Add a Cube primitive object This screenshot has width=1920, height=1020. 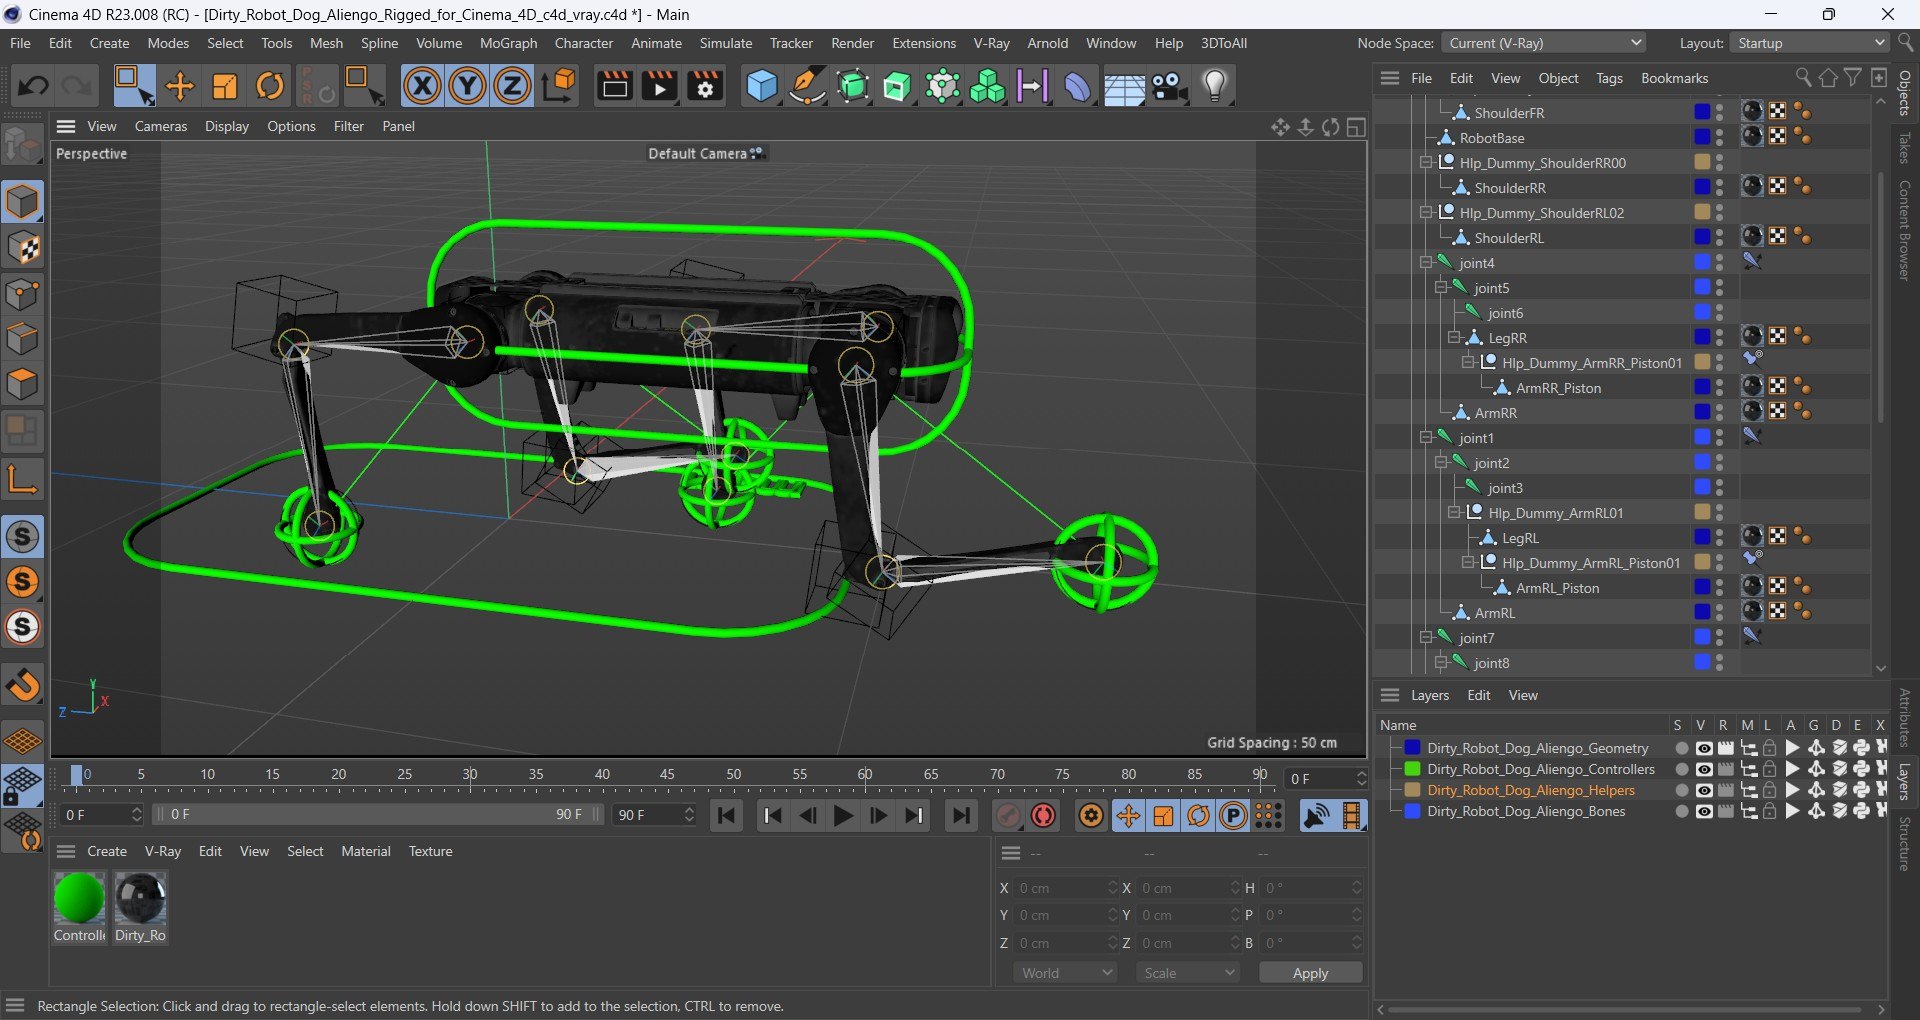pos(762,86)
